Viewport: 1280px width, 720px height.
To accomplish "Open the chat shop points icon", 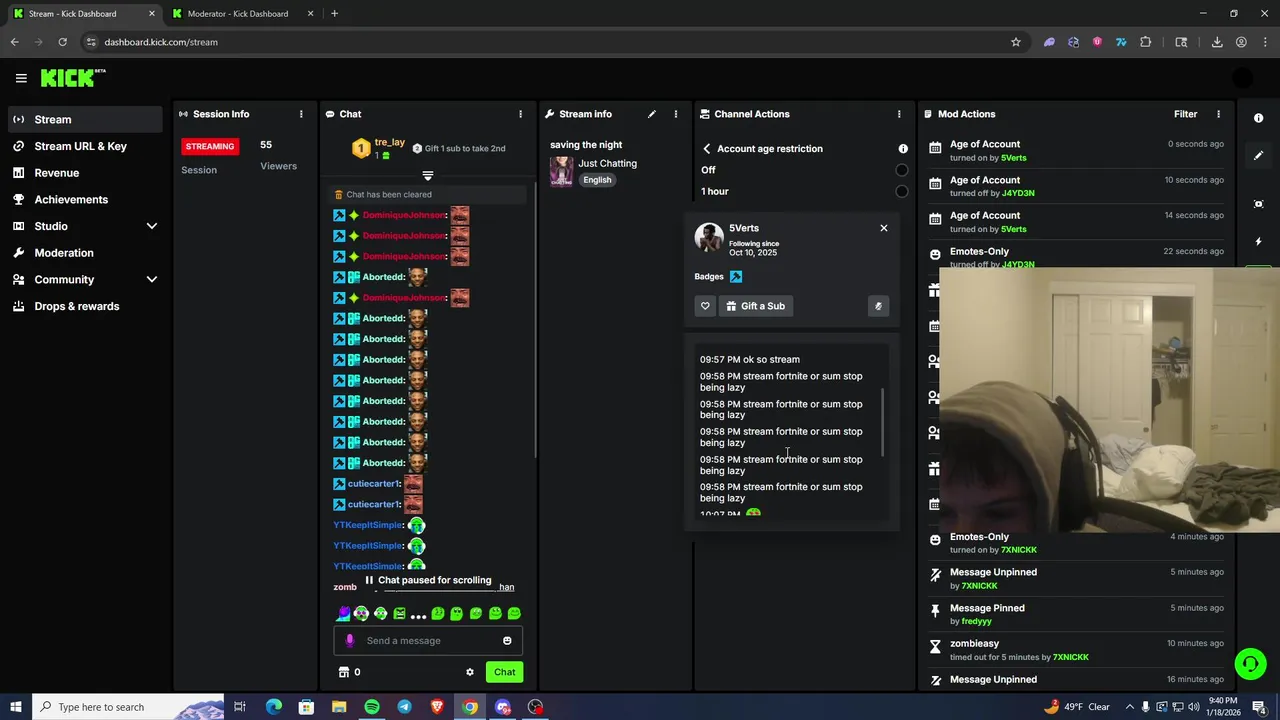I will tap(344, 672).
